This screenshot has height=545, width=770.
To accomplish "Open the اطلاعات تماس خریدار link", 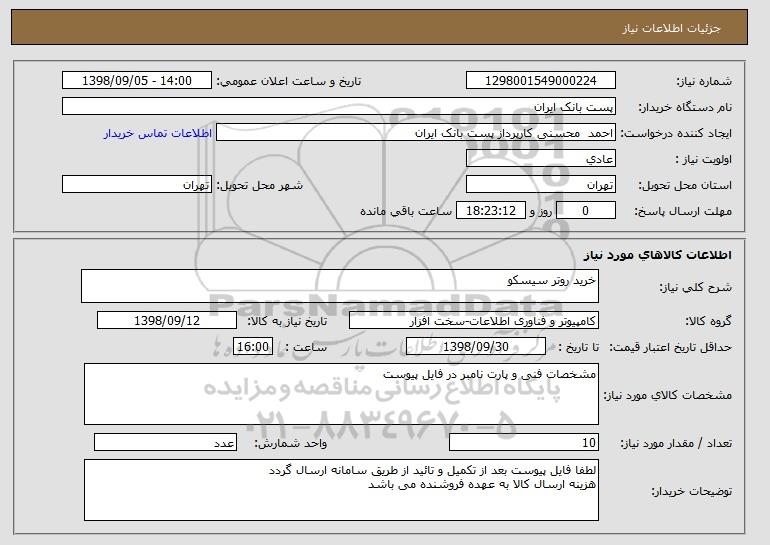I will 158,133.
